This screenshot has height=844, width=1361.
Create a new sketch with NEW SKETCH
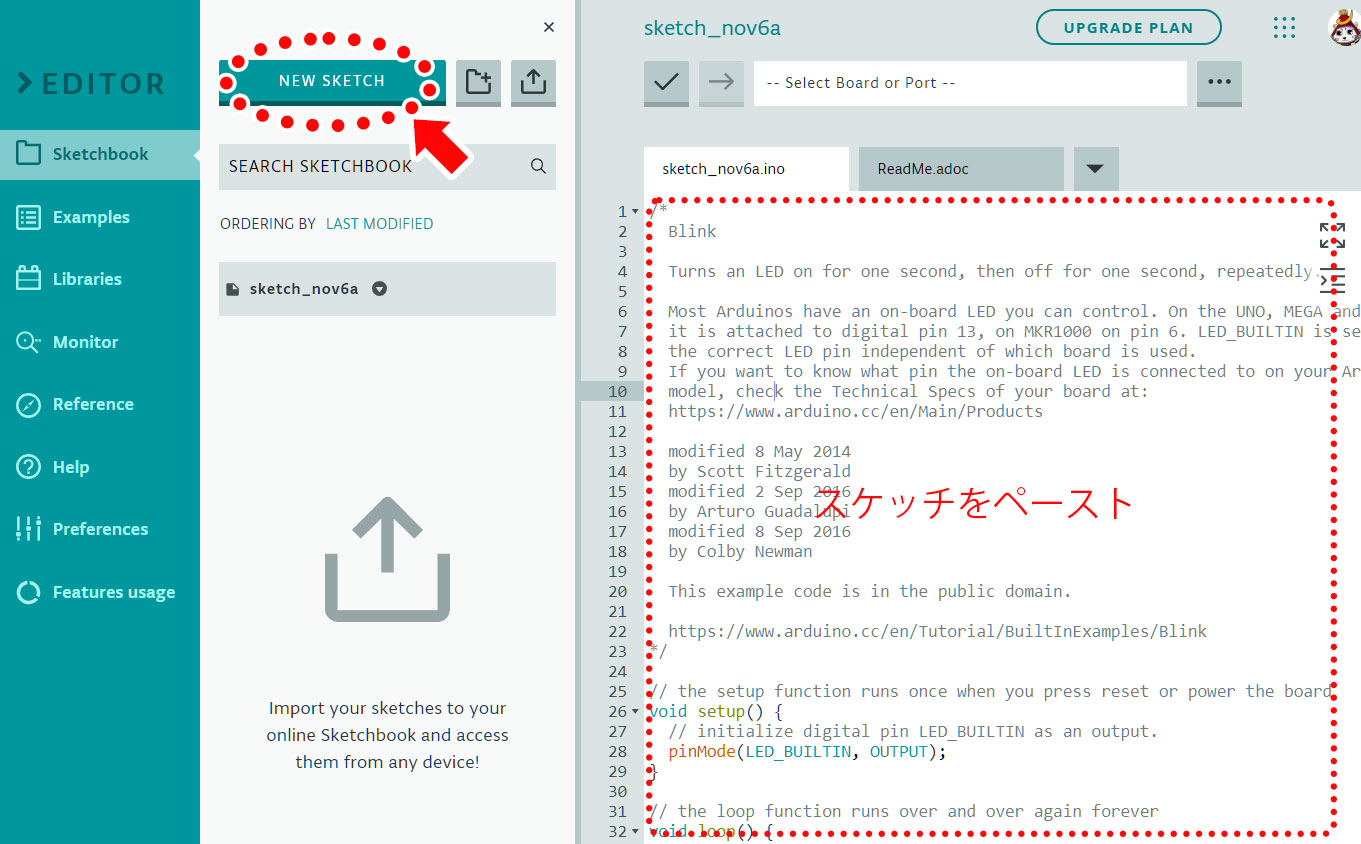pos(332,82)
